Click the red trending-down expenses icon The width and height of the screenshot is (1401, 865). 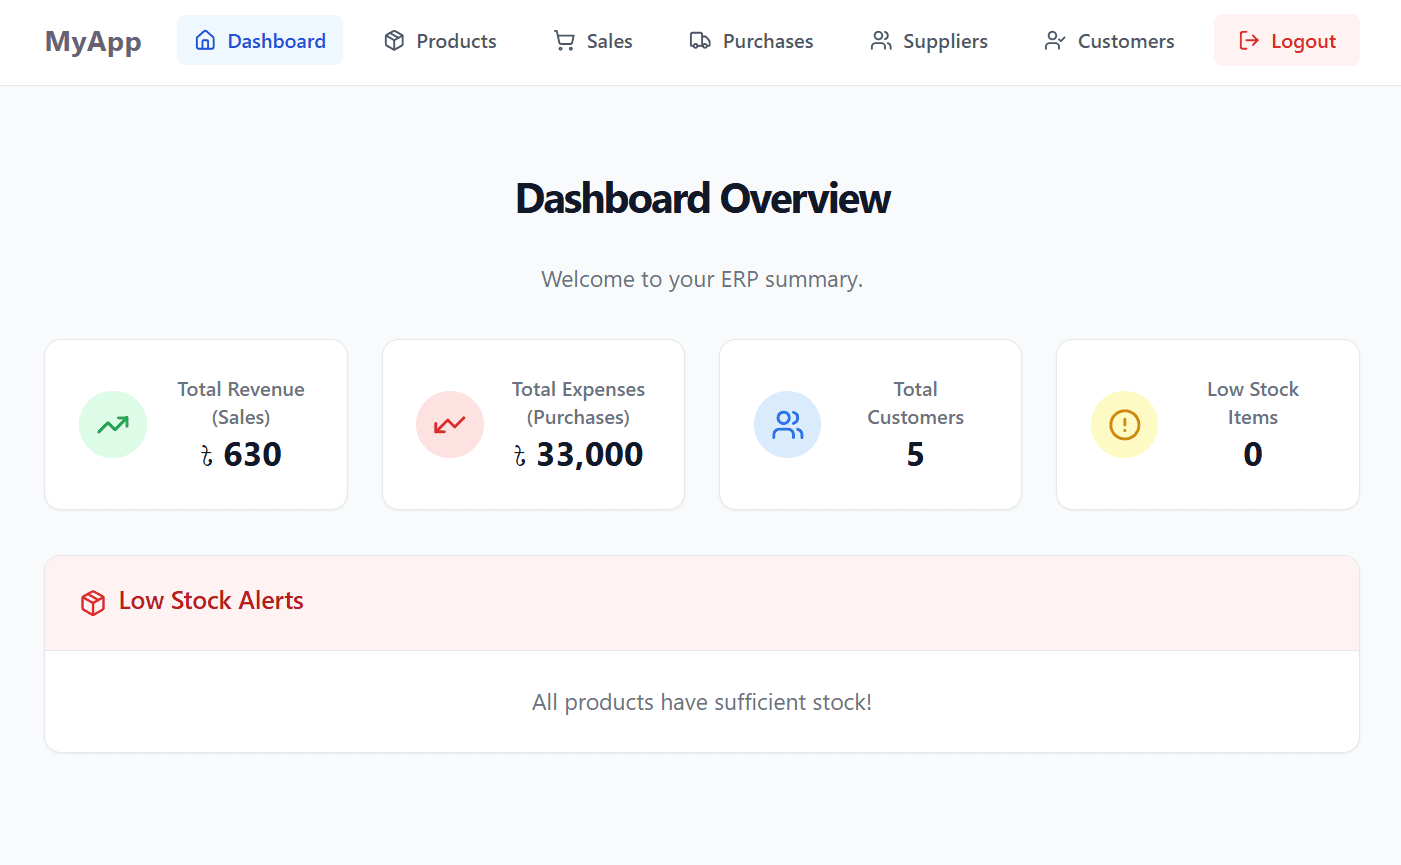tap(450, 425)
